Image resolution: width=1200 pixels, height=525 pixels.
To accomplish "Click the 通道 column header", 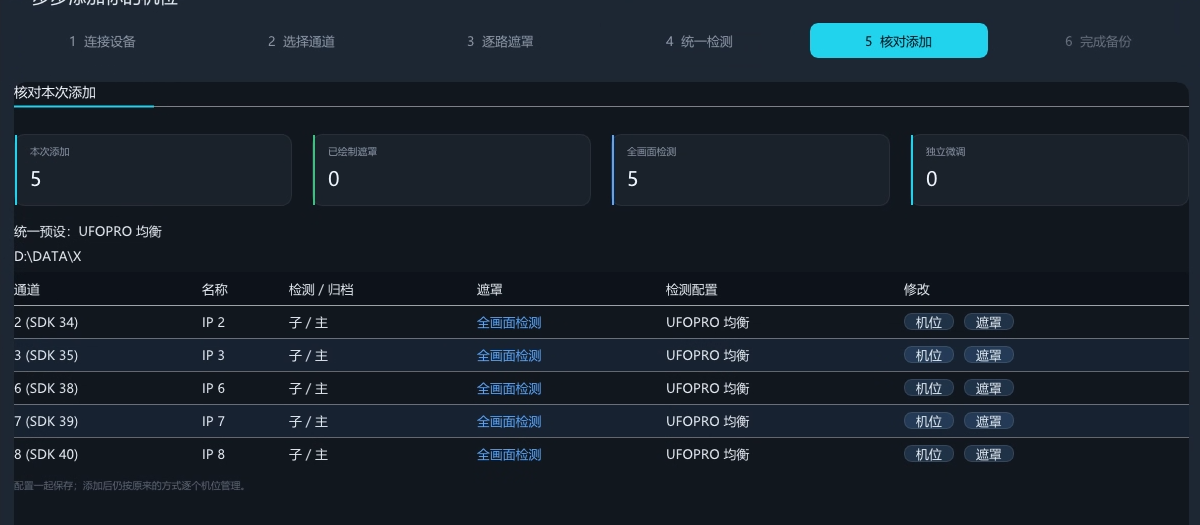I will tap(27, 289).
